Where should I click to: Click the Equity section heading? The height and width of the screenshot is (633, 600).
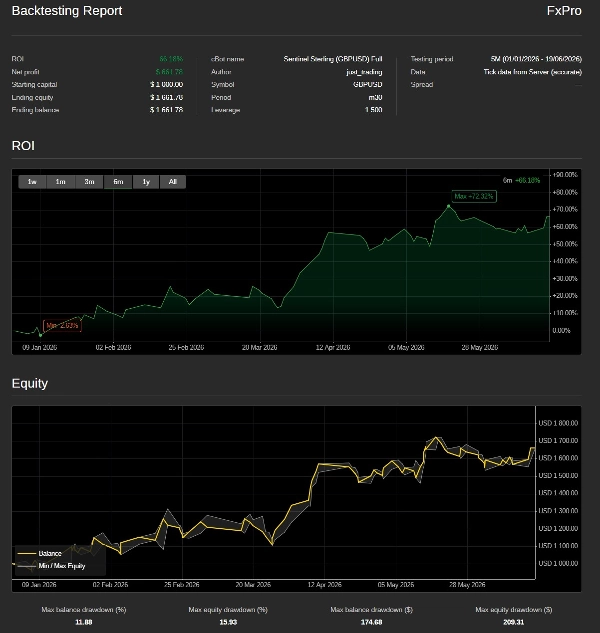tap(30, 383)
